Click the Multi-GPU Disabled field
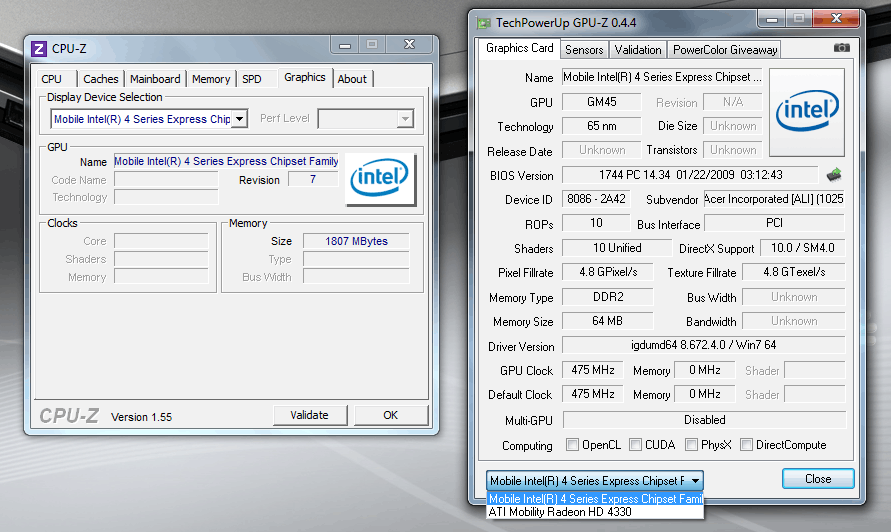891x532 pixels. tap(704, 420)
